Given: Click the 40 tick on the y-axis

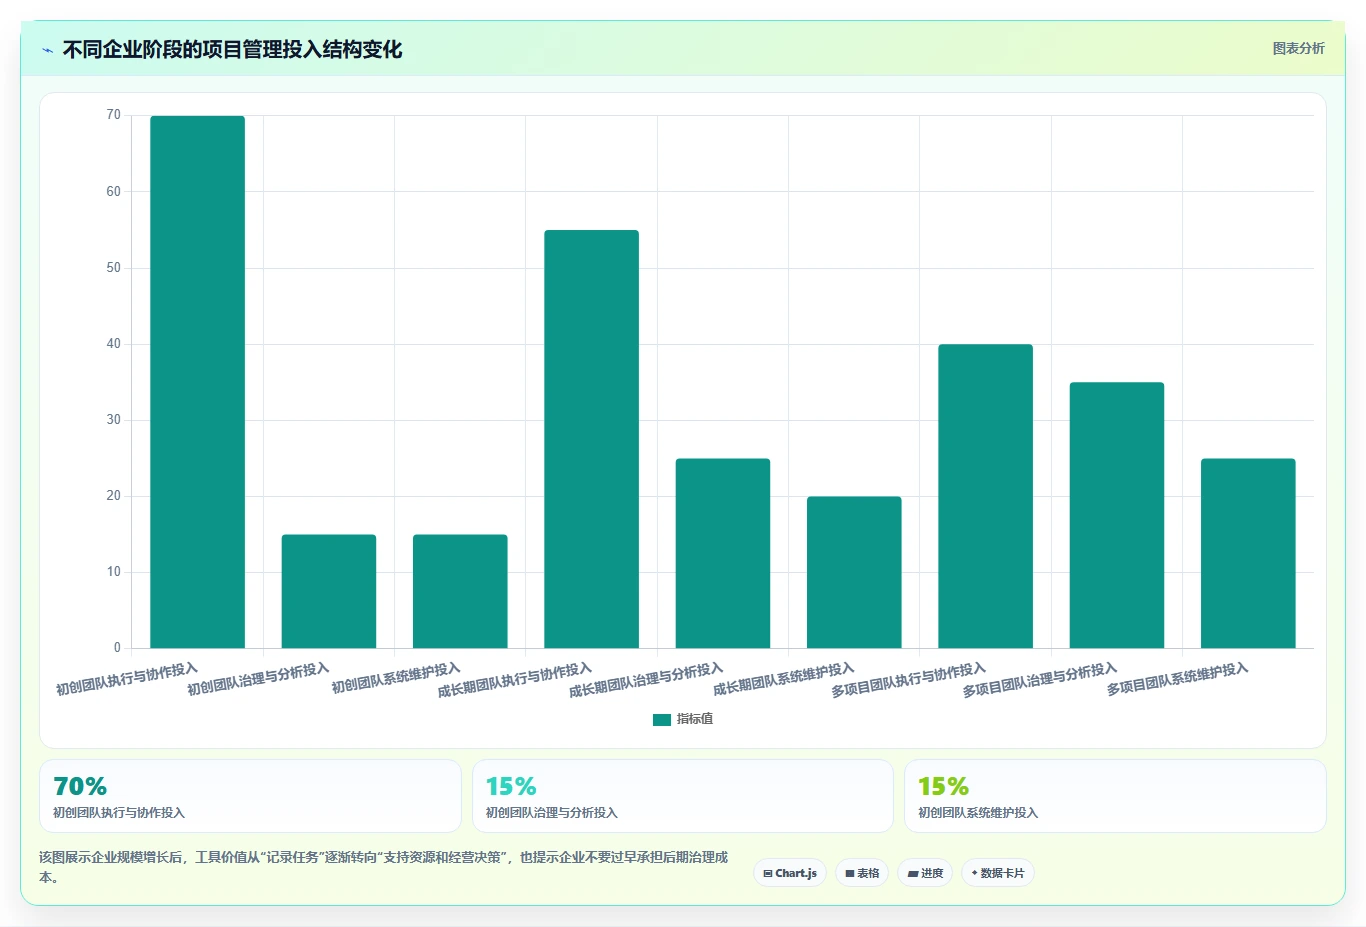Looking at the screenshot, I should pos(113,343).
